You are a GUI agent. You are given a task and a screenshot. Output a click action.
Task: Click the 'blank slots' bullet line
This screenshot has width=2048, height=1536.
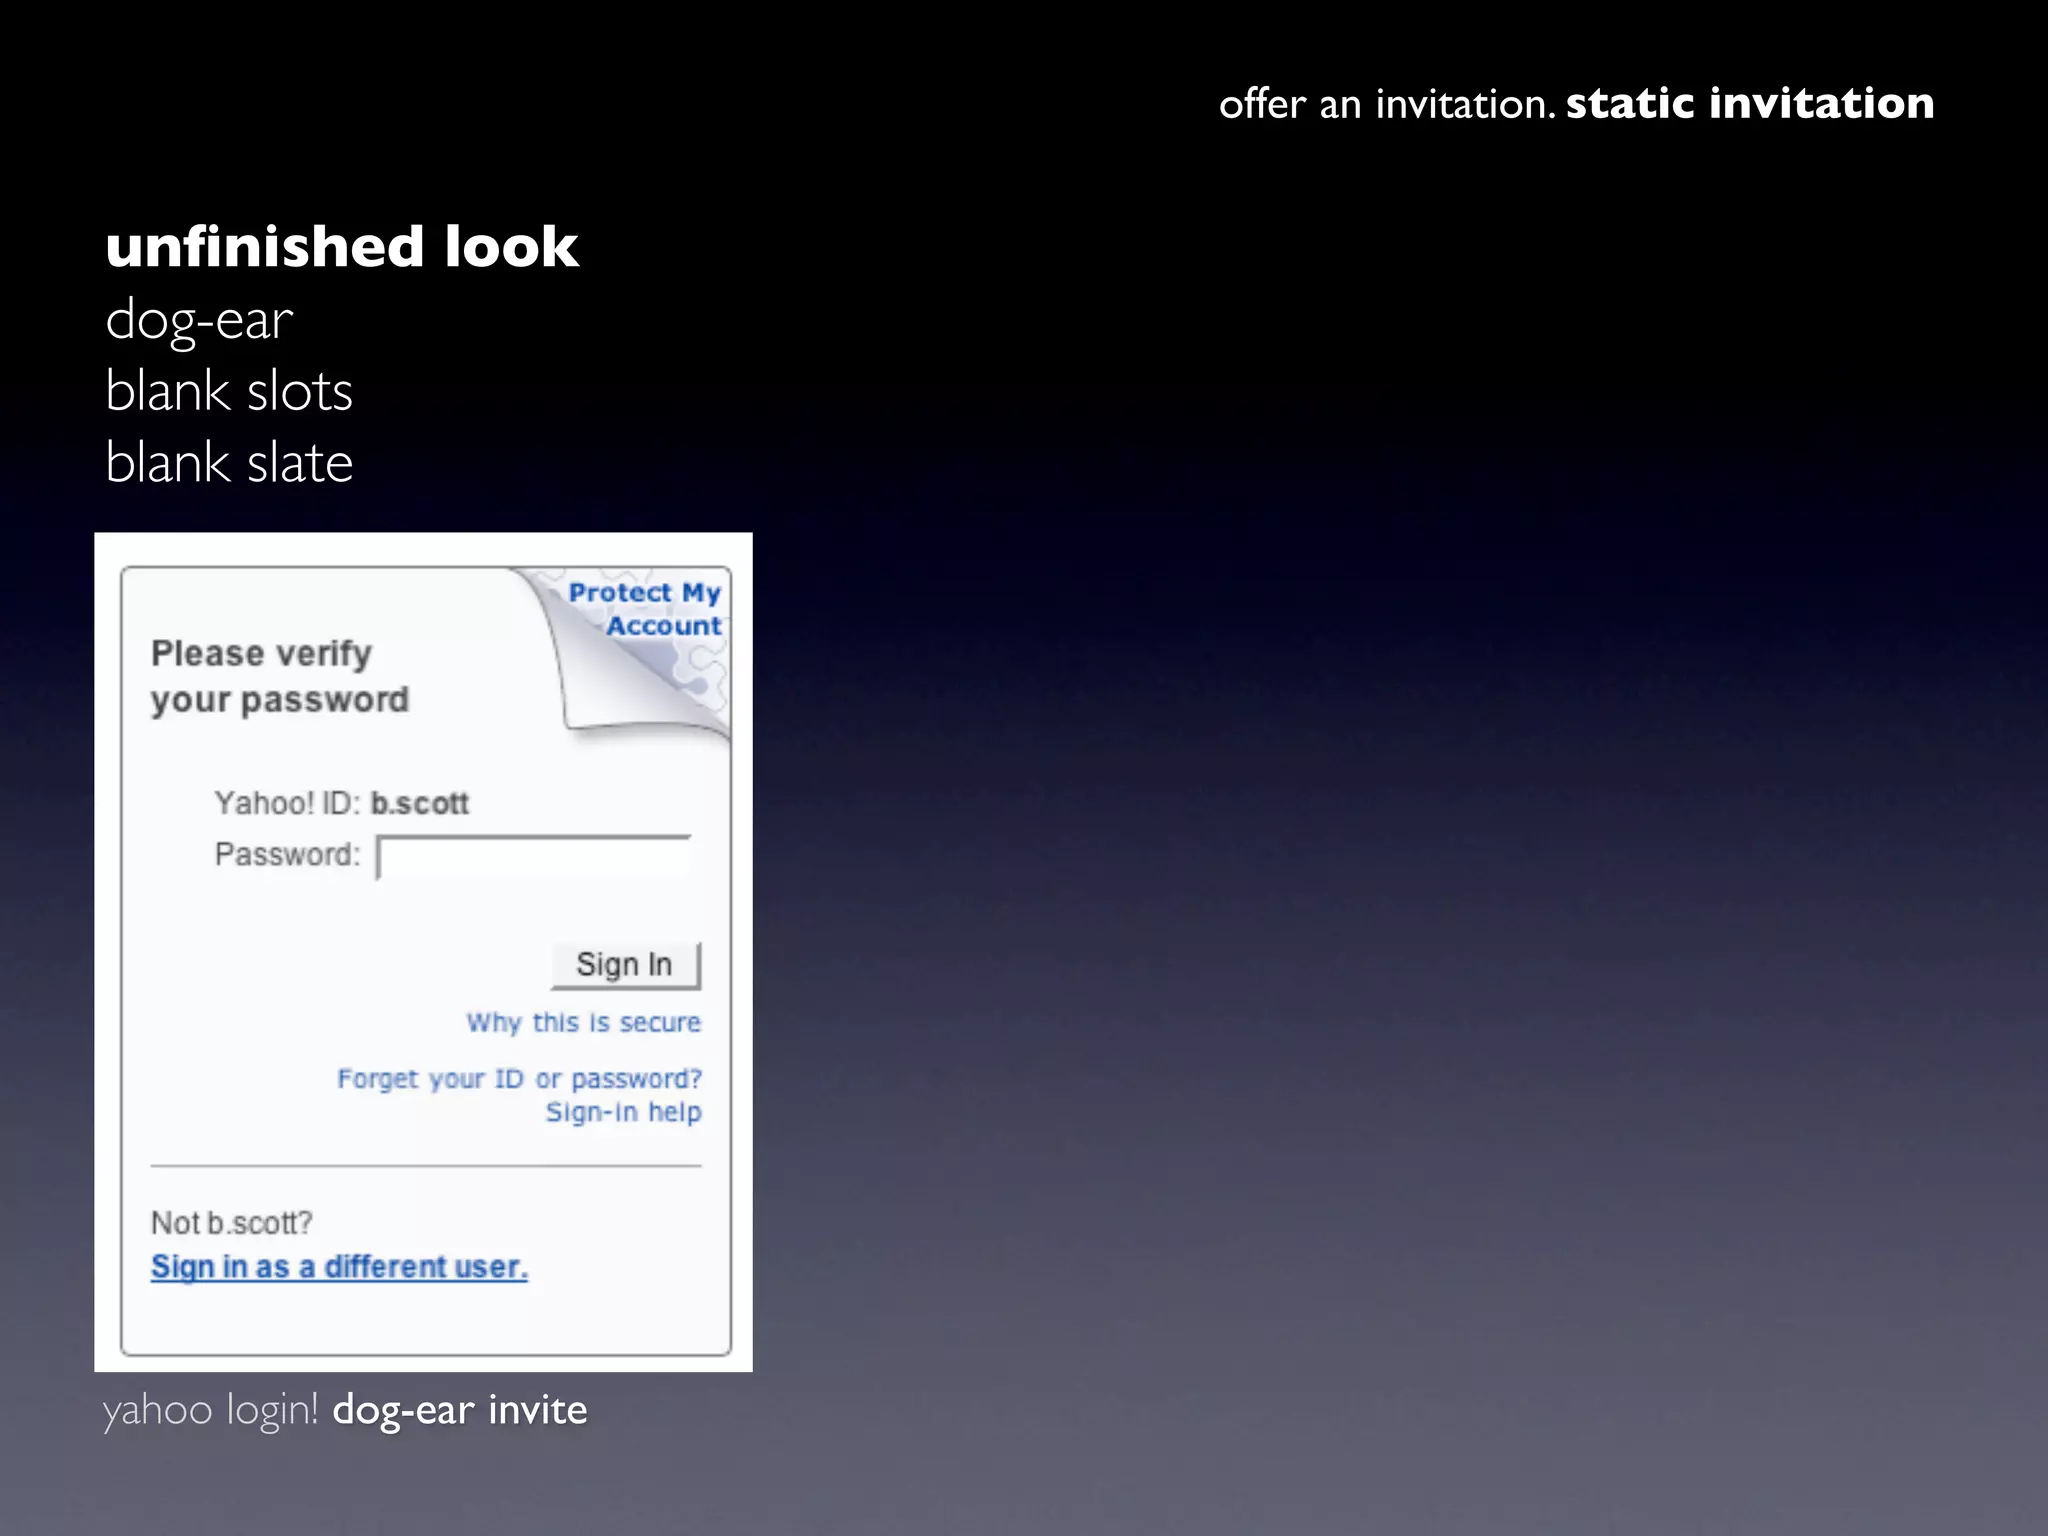[229, 391]
